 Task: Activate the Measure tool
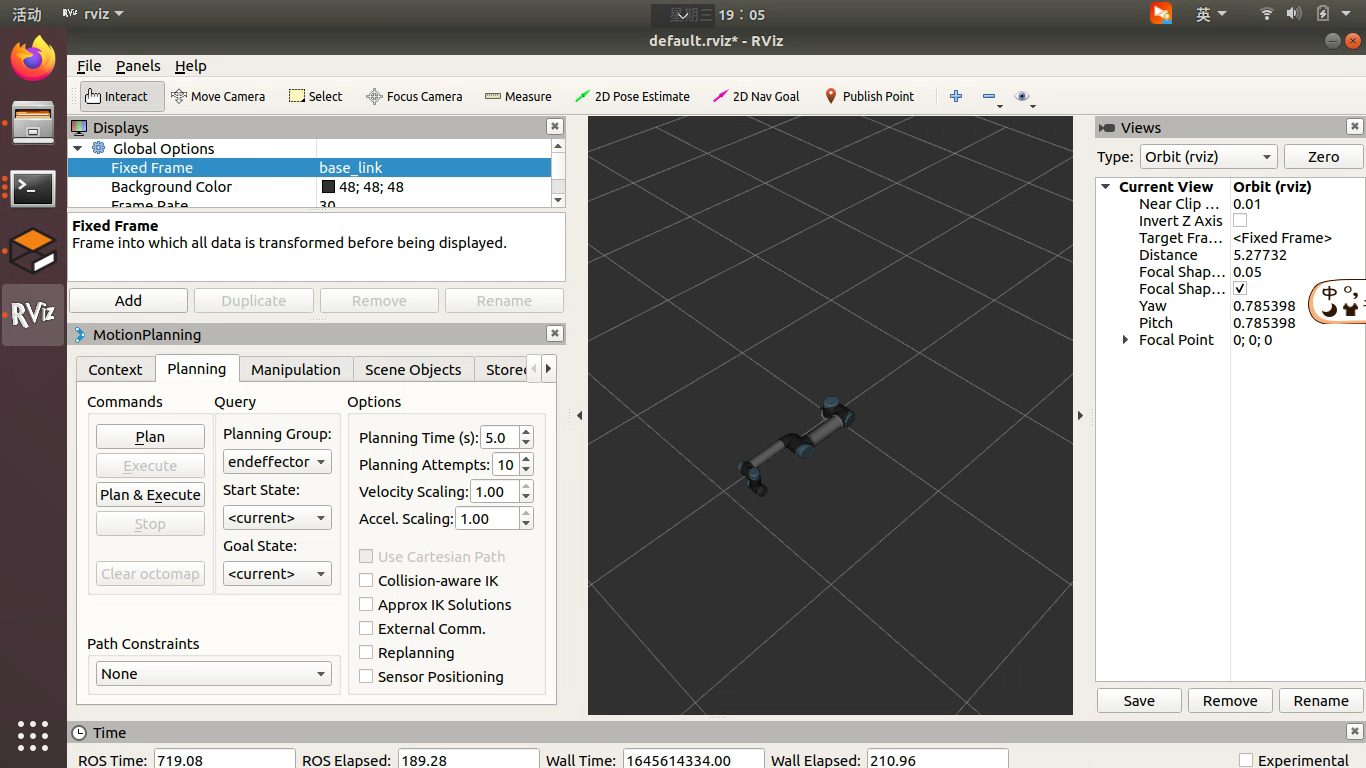518,96
